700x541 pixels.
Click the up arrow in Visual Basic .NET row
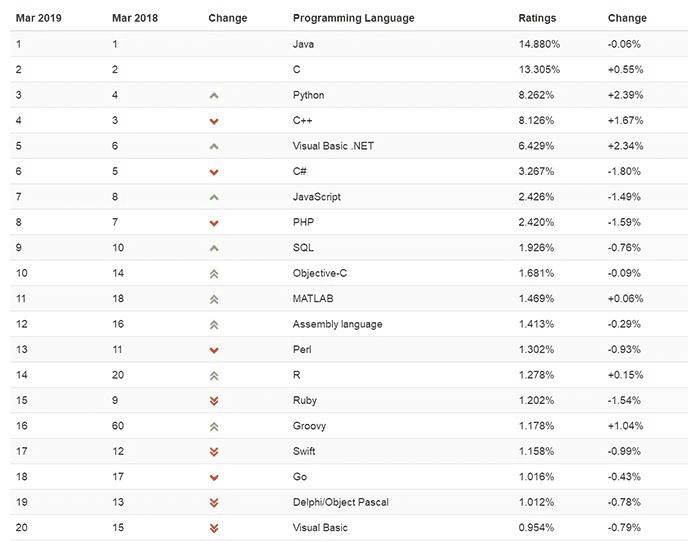pos(213,146)
